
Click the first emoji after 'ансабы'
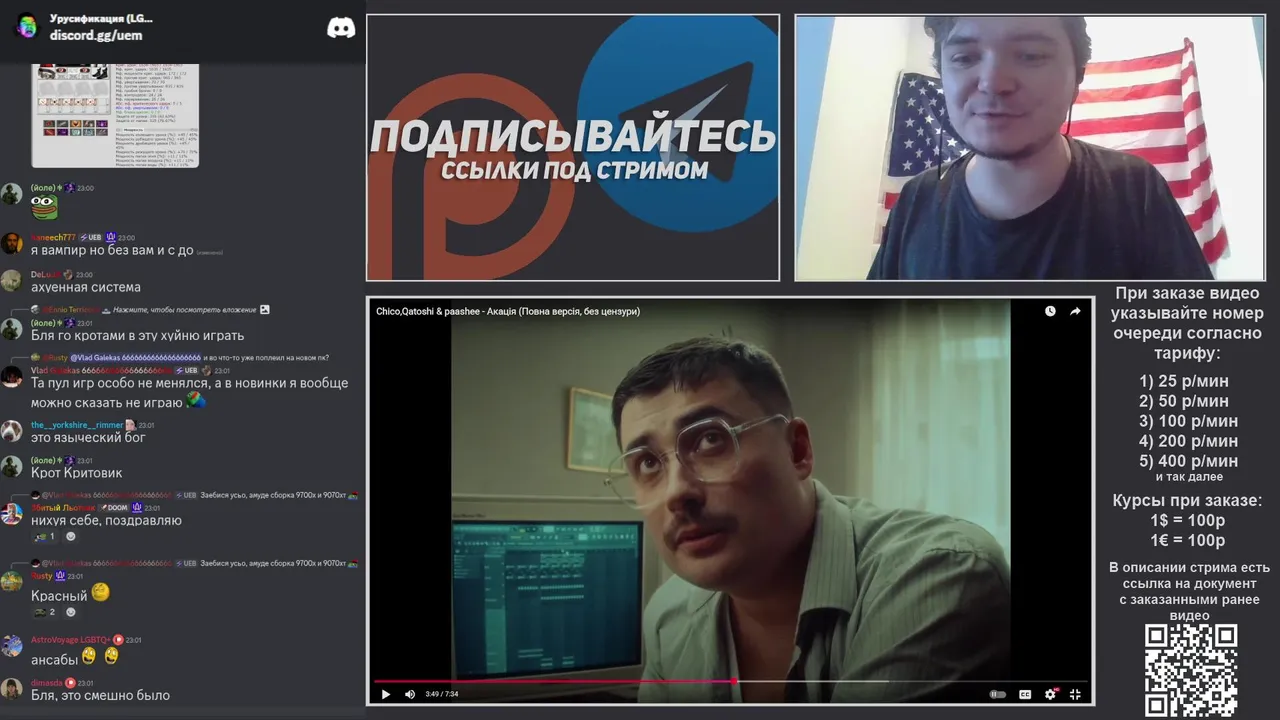pos(90,656)
